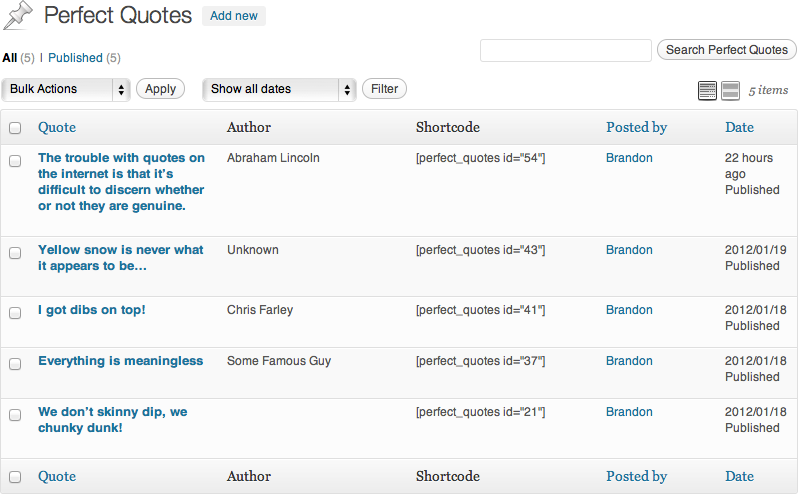Viewport: 798px width, 494px height.
Task: Click Search Perfect Quotes button
Action: 726,50
